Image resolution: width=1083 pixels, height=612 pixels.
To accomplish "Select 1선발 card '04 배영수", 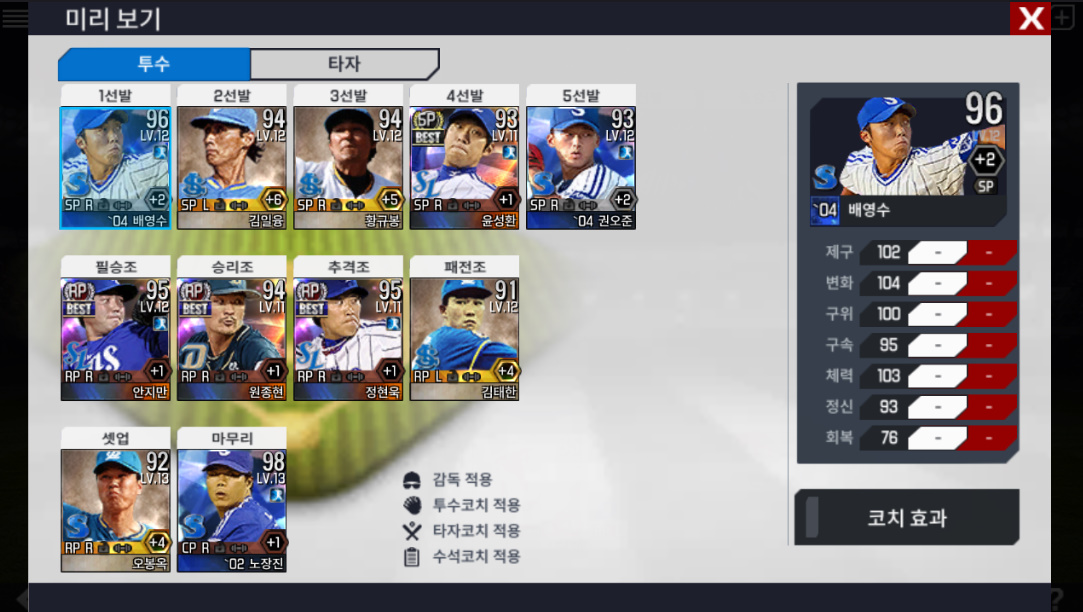I will pyautogui.click(x=115, y=168).
